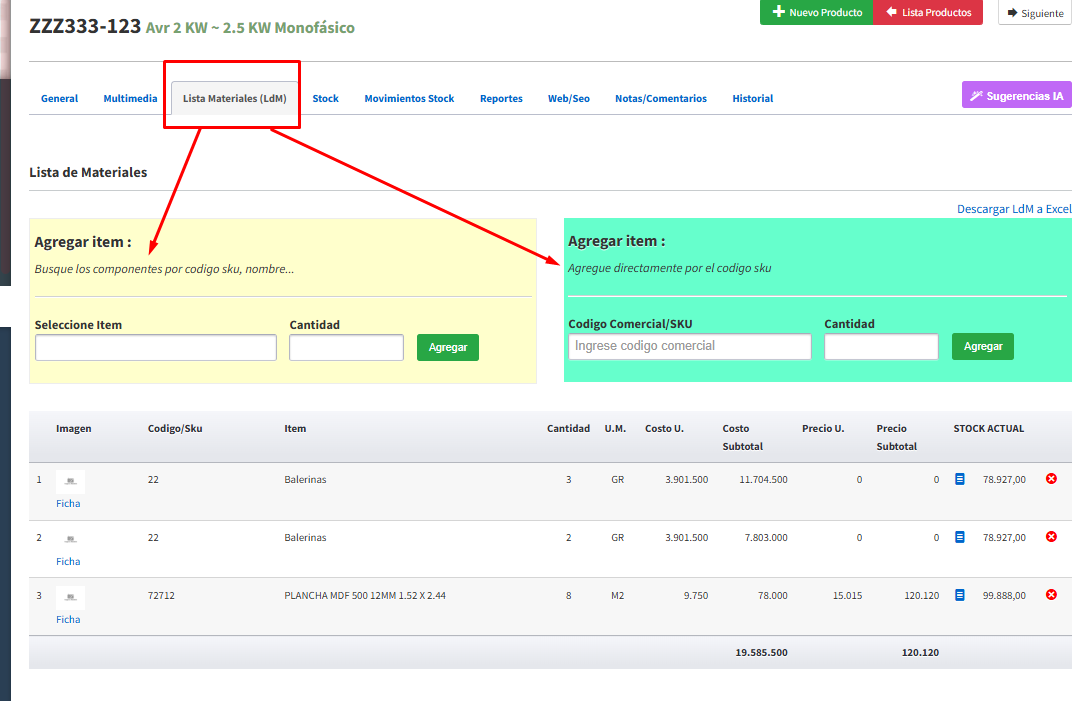Click the Sugerencias IA magic wand button

coord(1016,96)
